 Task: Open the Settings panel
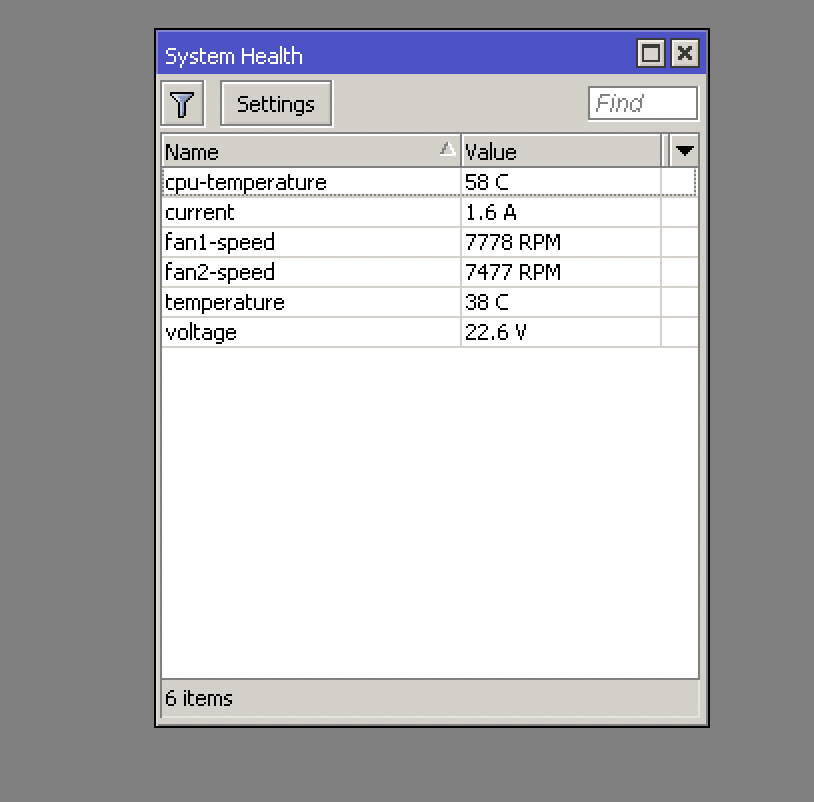pos(276,102)
